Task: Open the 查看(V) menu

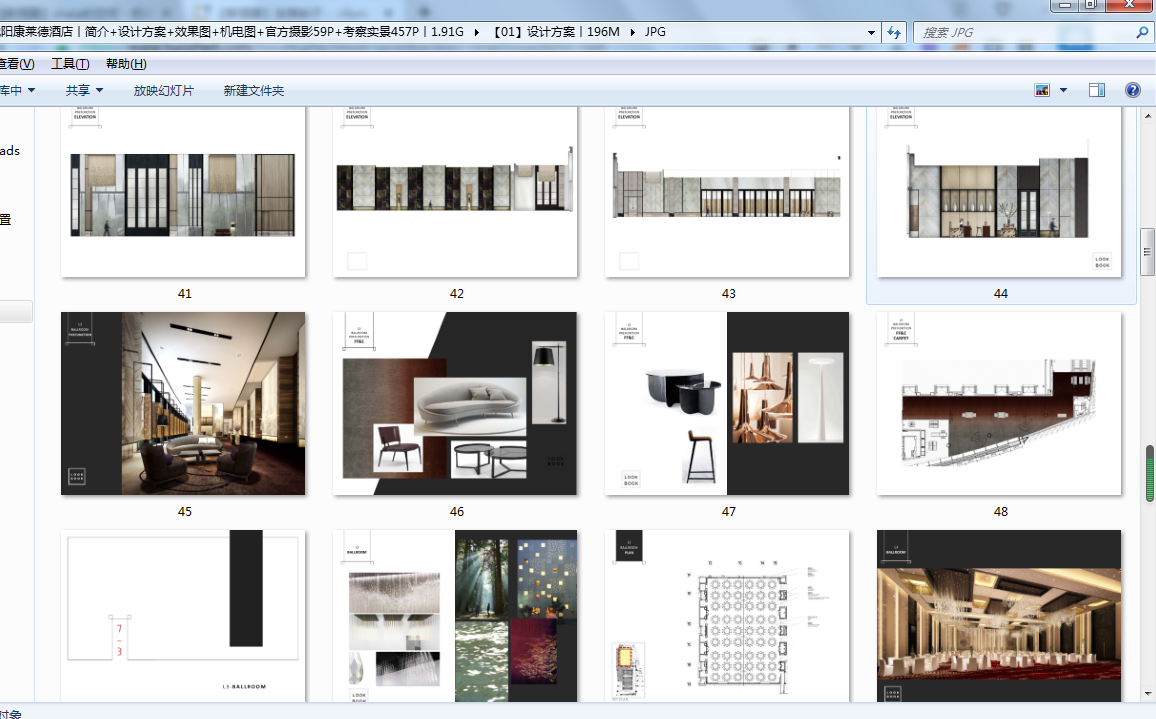Action: click(x=16, y=64)
